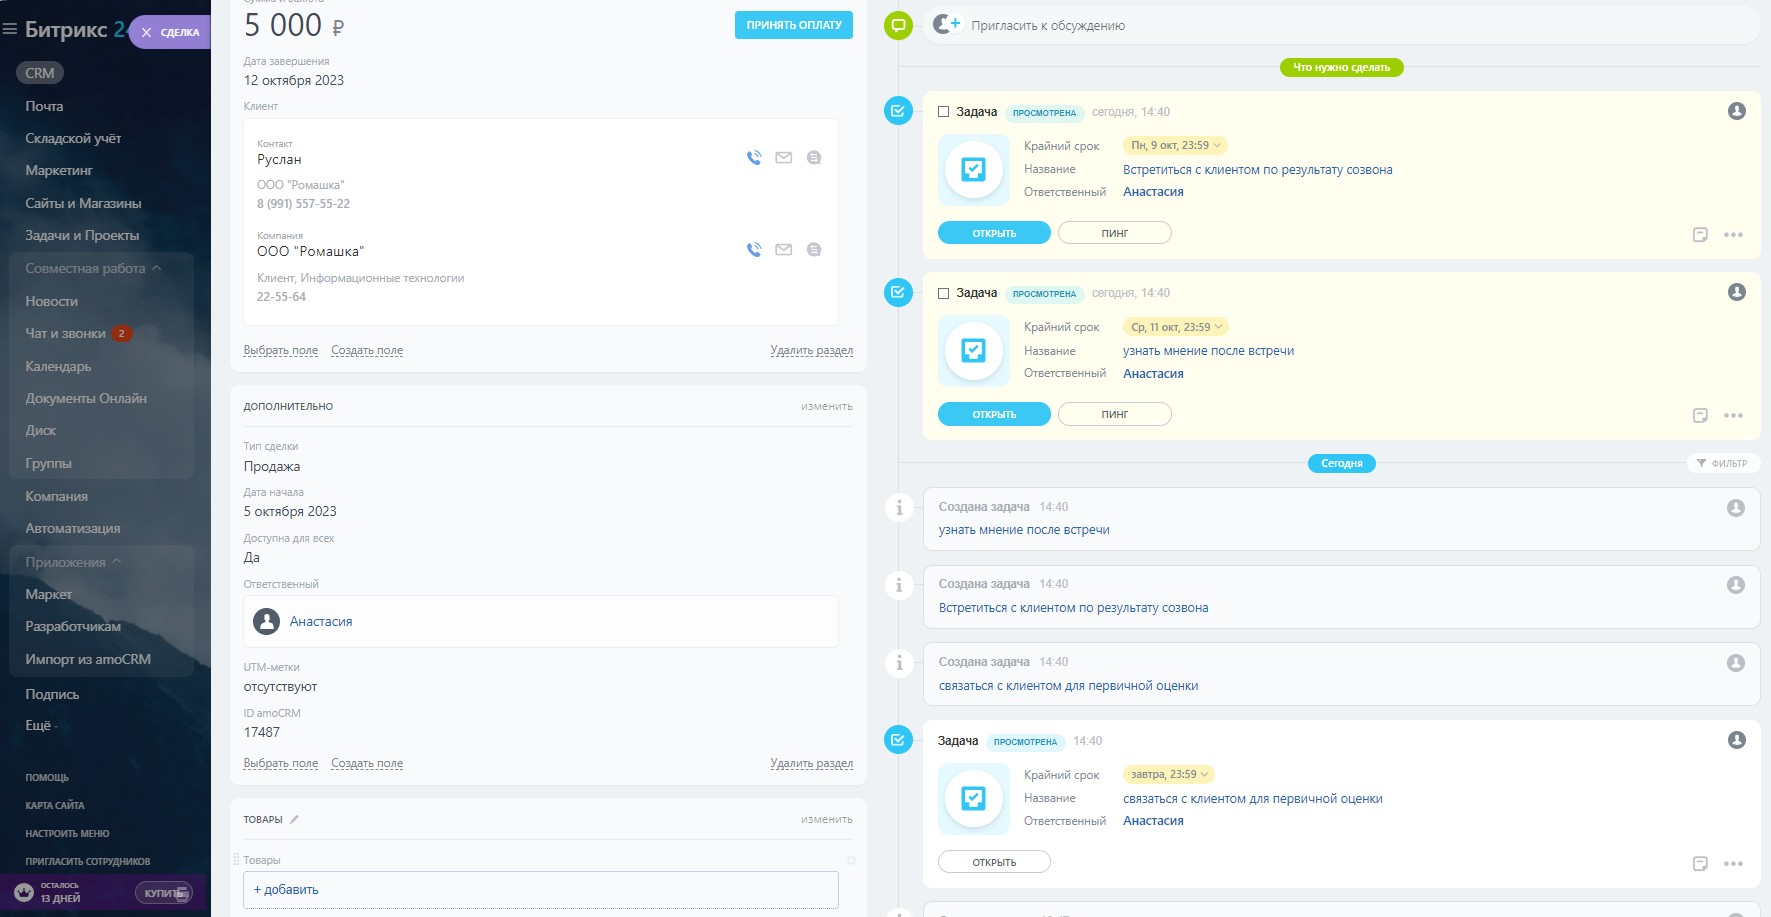Open chat icon next to contact Руслан
Image resolution: width=1771 pixels, height=917 pixels.
814,158
